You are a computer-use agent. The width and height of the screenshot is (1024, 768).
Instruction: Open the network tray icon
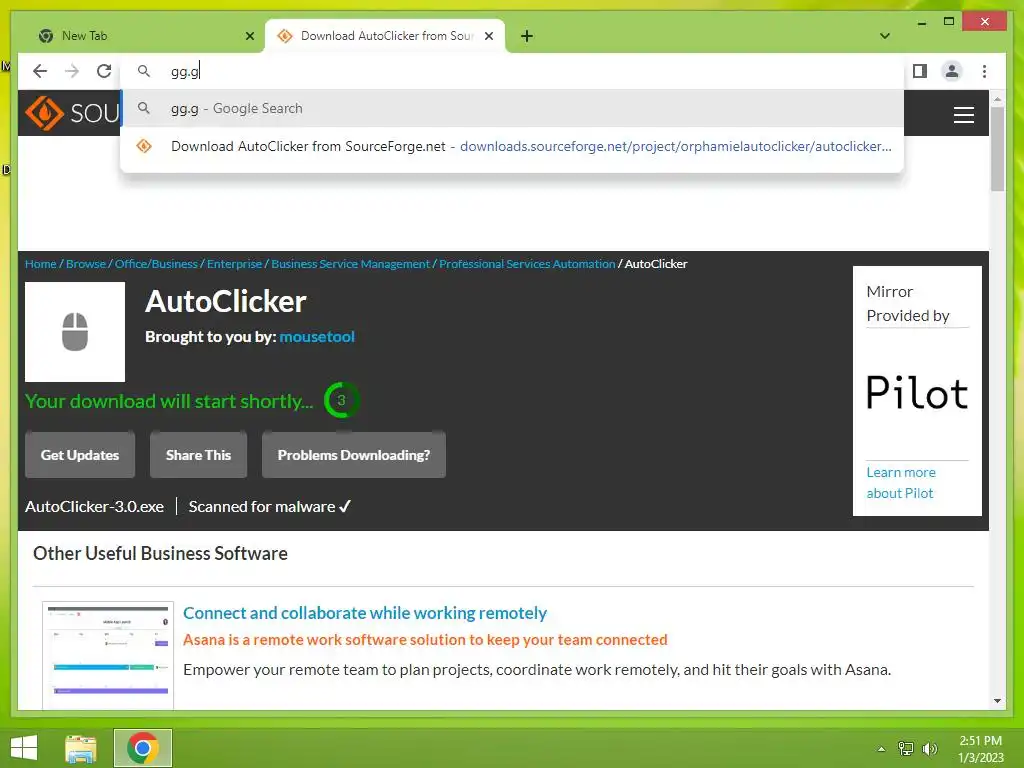pyautogui.click(x=906, y=749)
